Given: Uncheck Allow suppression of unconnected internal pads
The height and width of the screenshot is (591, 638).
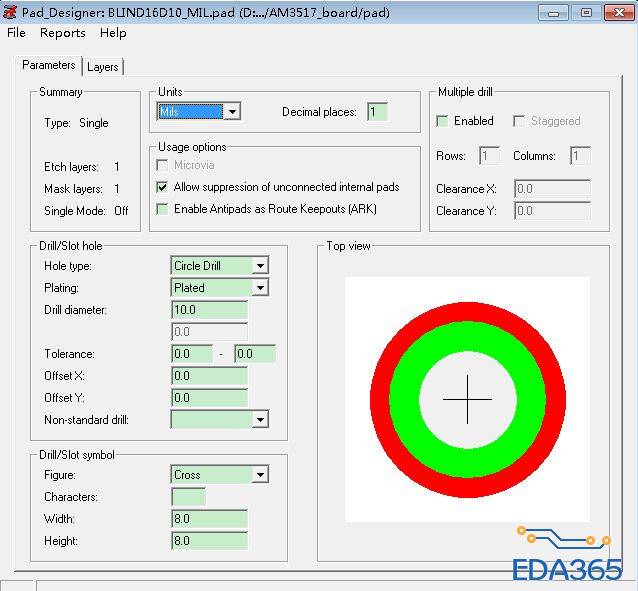Looking at the screenshot, I should click(x=162, y=187).
